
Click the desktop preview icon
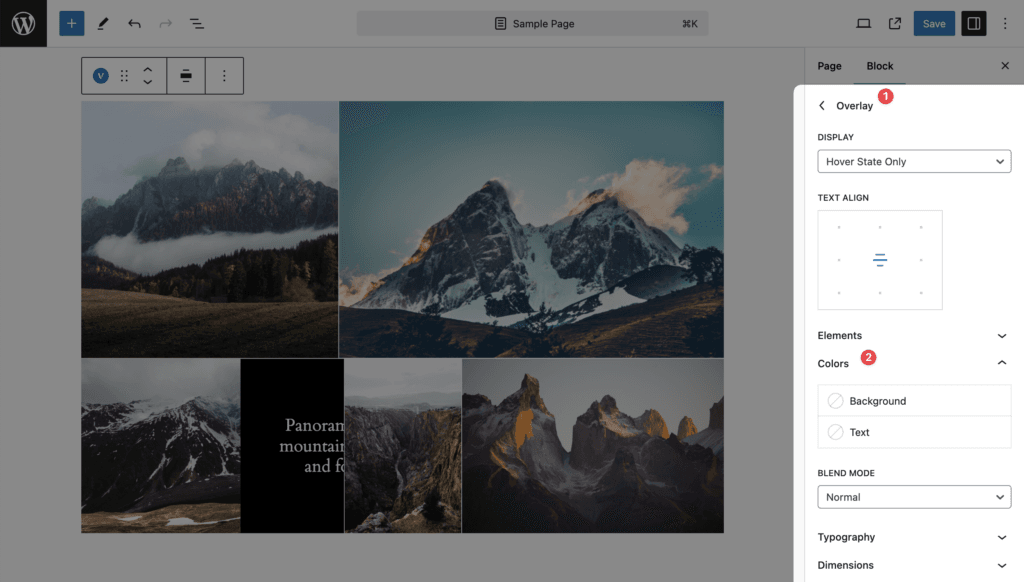pos(864,23)
